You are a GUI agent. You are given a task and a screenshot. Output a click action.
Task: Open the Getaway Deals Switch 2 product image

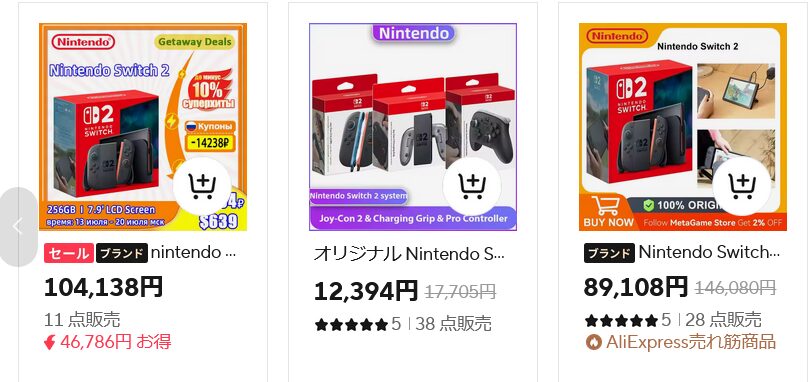click(143, 127)
